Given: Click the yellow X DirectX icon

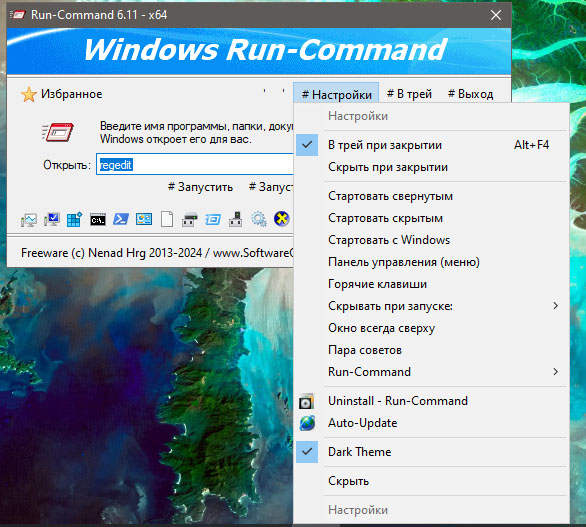Looking at the screenshot, I should [281, 219].
